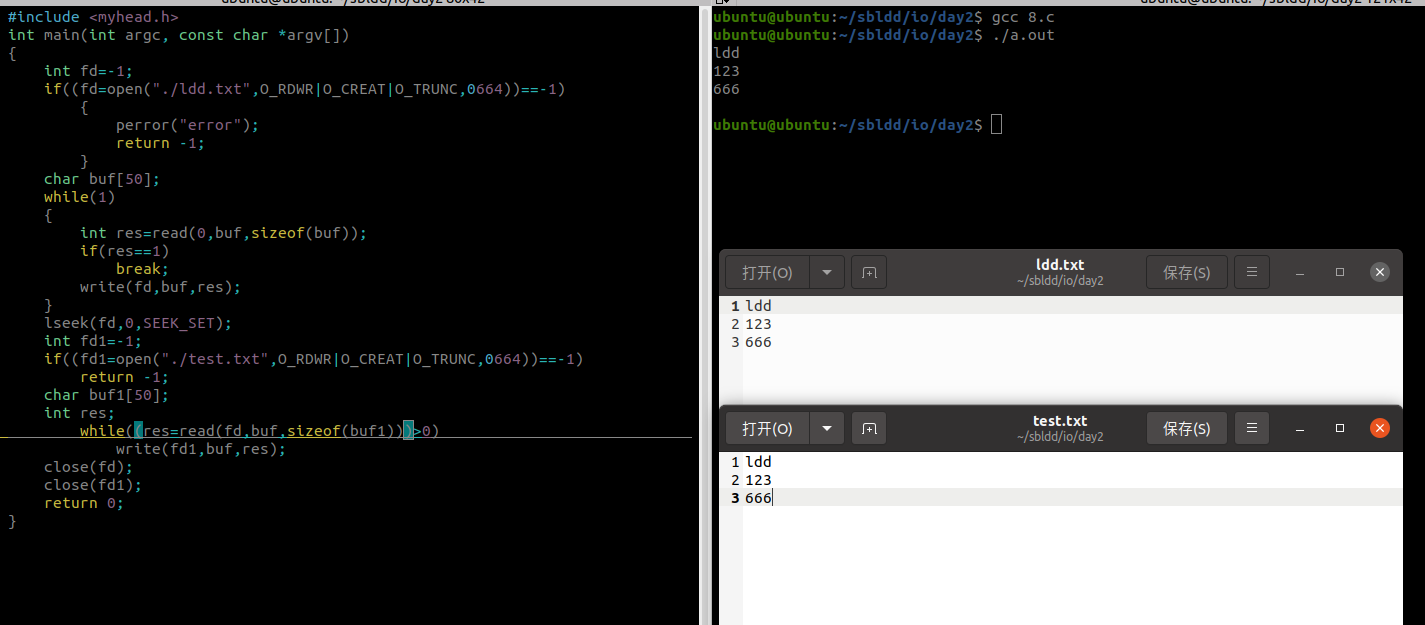The height and width of the screenshot is (625, 1425).
Task: Click the perror("error") line
Action: (x=187, y=125)
